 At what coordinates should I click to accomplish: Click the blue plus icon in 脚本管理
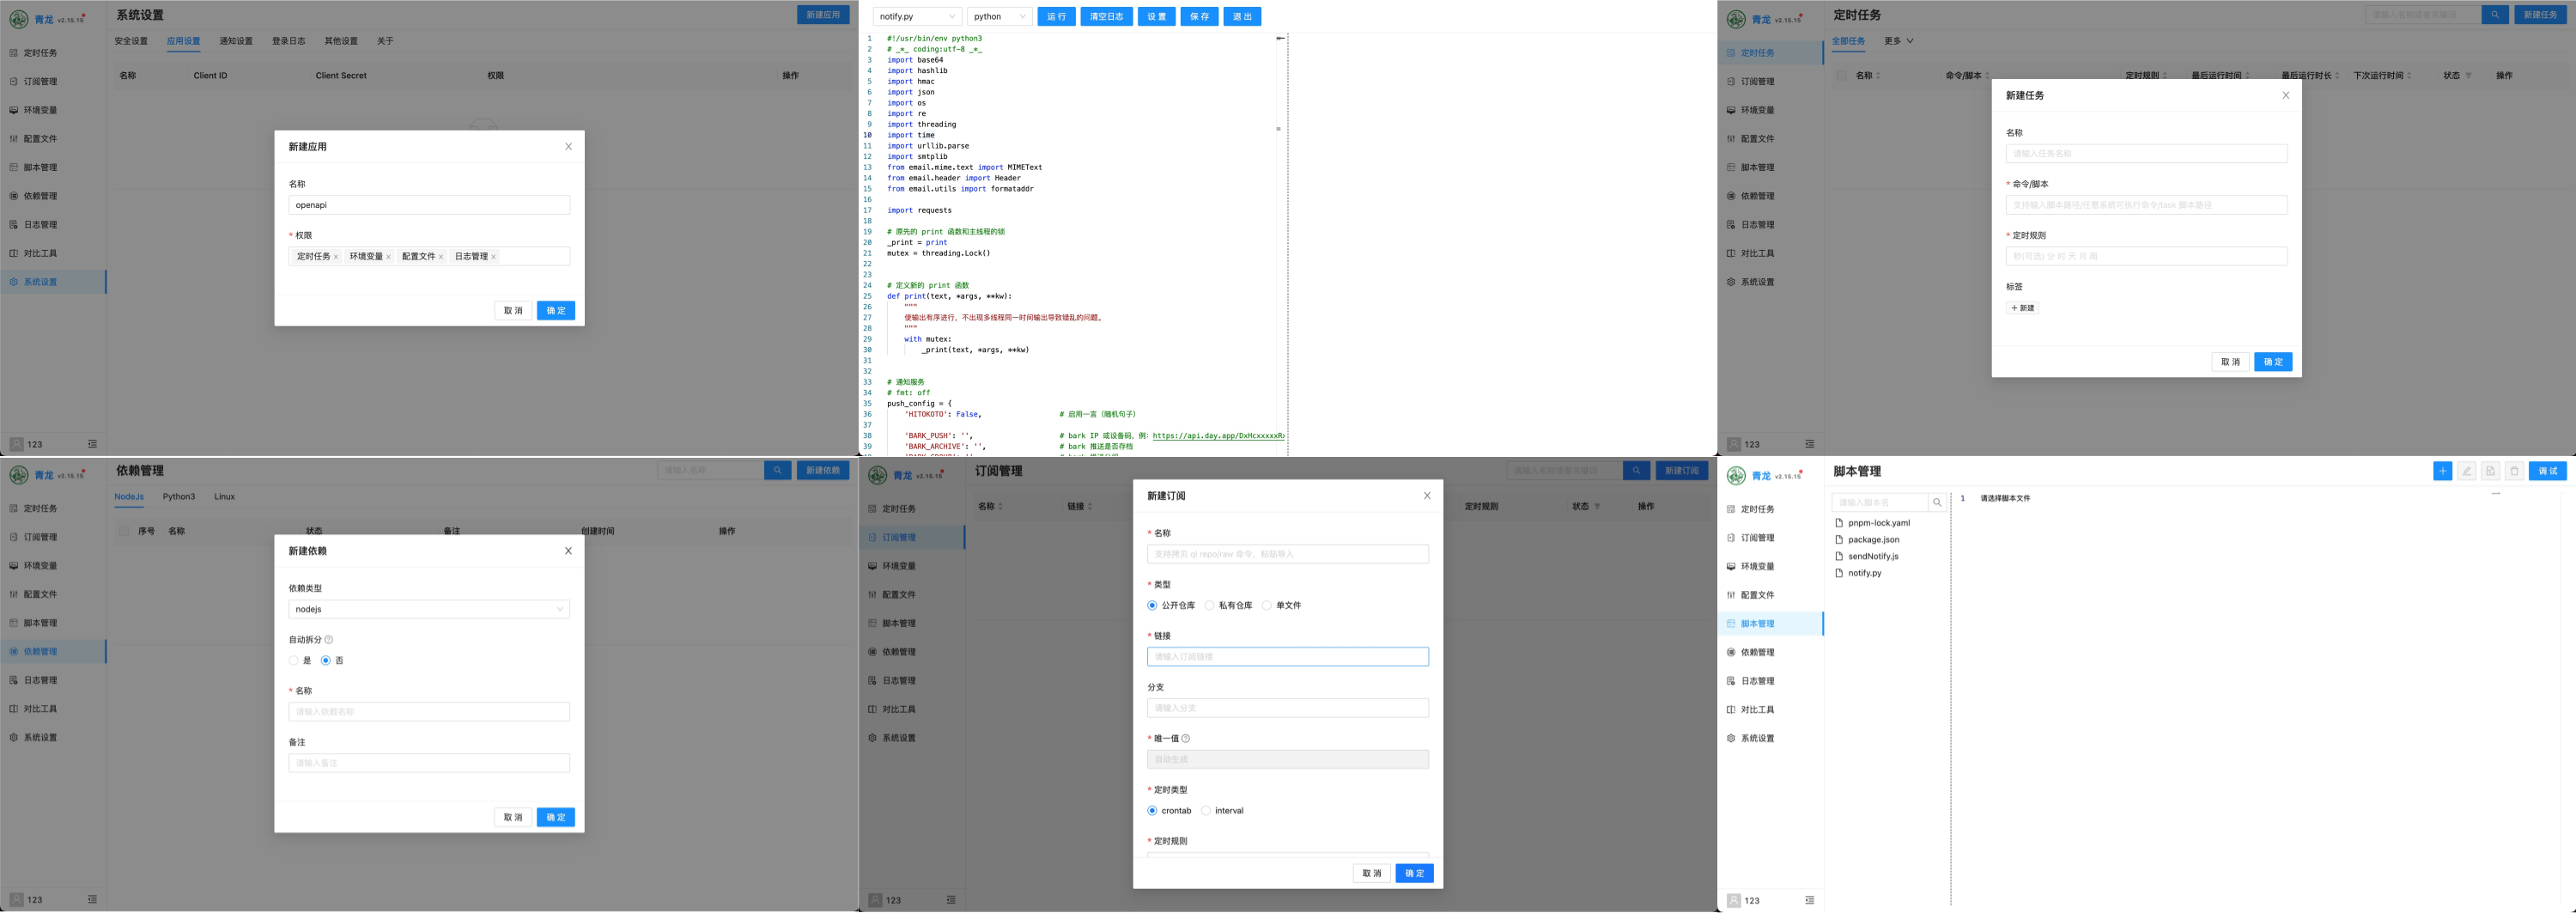point(2442,471)
